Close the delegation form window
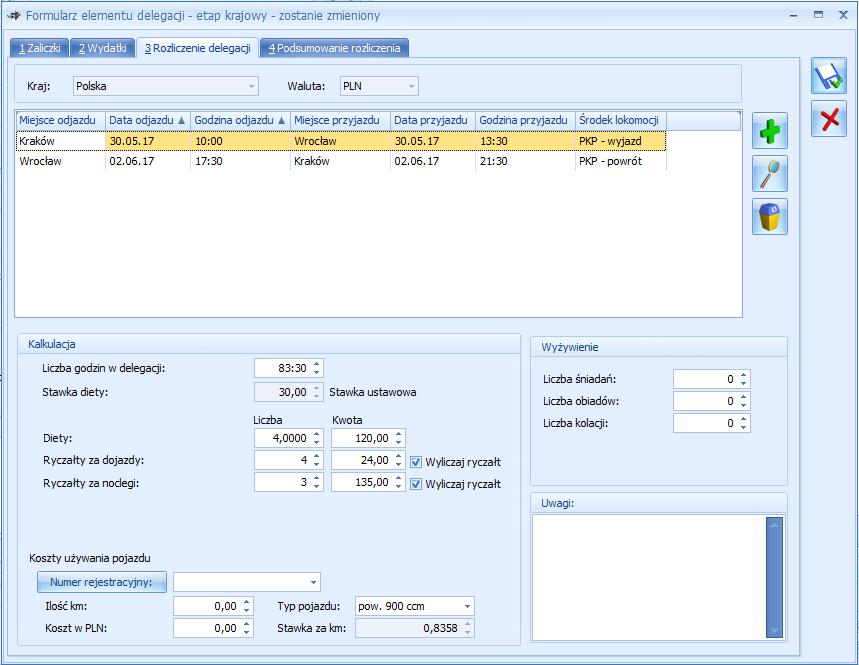This screenshot has height=665, width=859. [844, 15]
